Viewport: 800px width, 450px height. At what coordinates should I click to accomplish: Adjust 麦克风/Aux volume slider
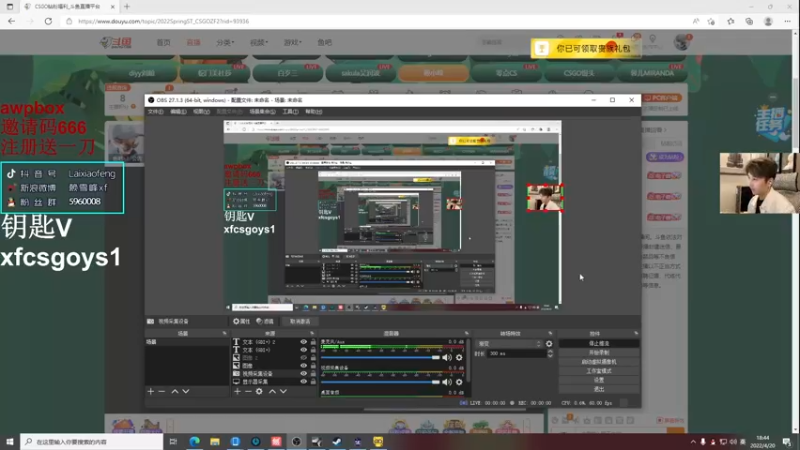(380, 358)
